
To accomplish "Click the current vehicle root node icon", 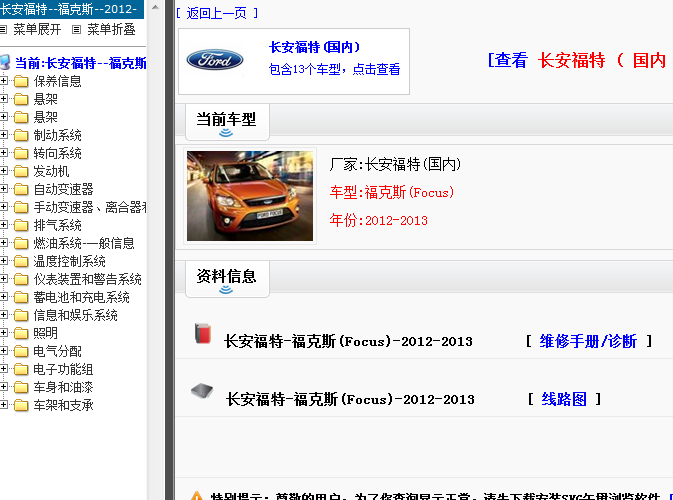I will (x=5, y=63).
